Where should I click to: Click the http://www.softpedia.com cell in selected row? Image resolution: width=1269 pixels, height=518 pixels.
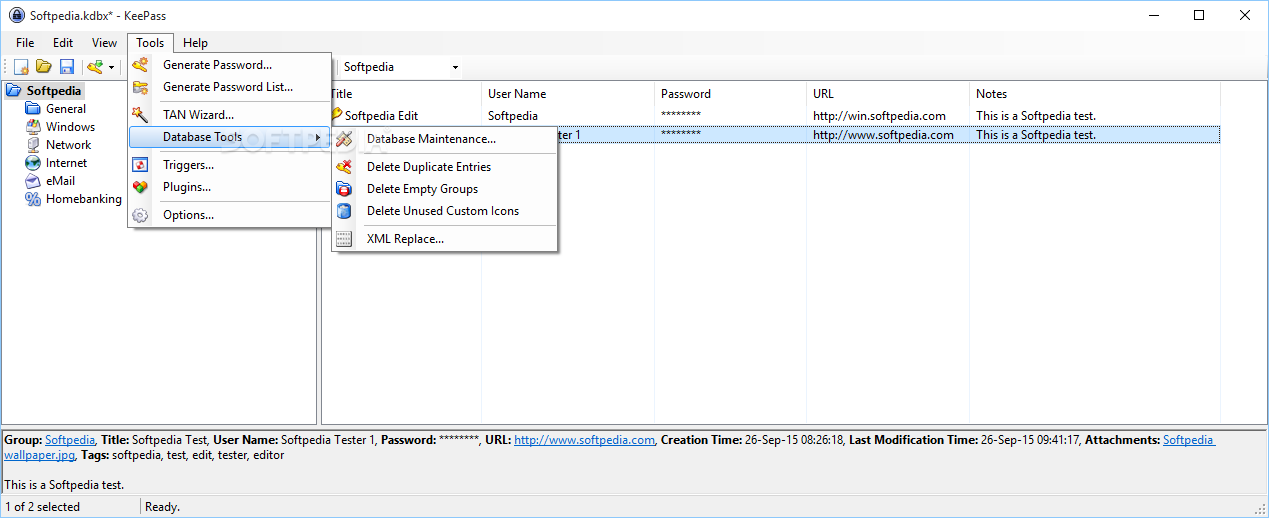(x=883, y=135)
